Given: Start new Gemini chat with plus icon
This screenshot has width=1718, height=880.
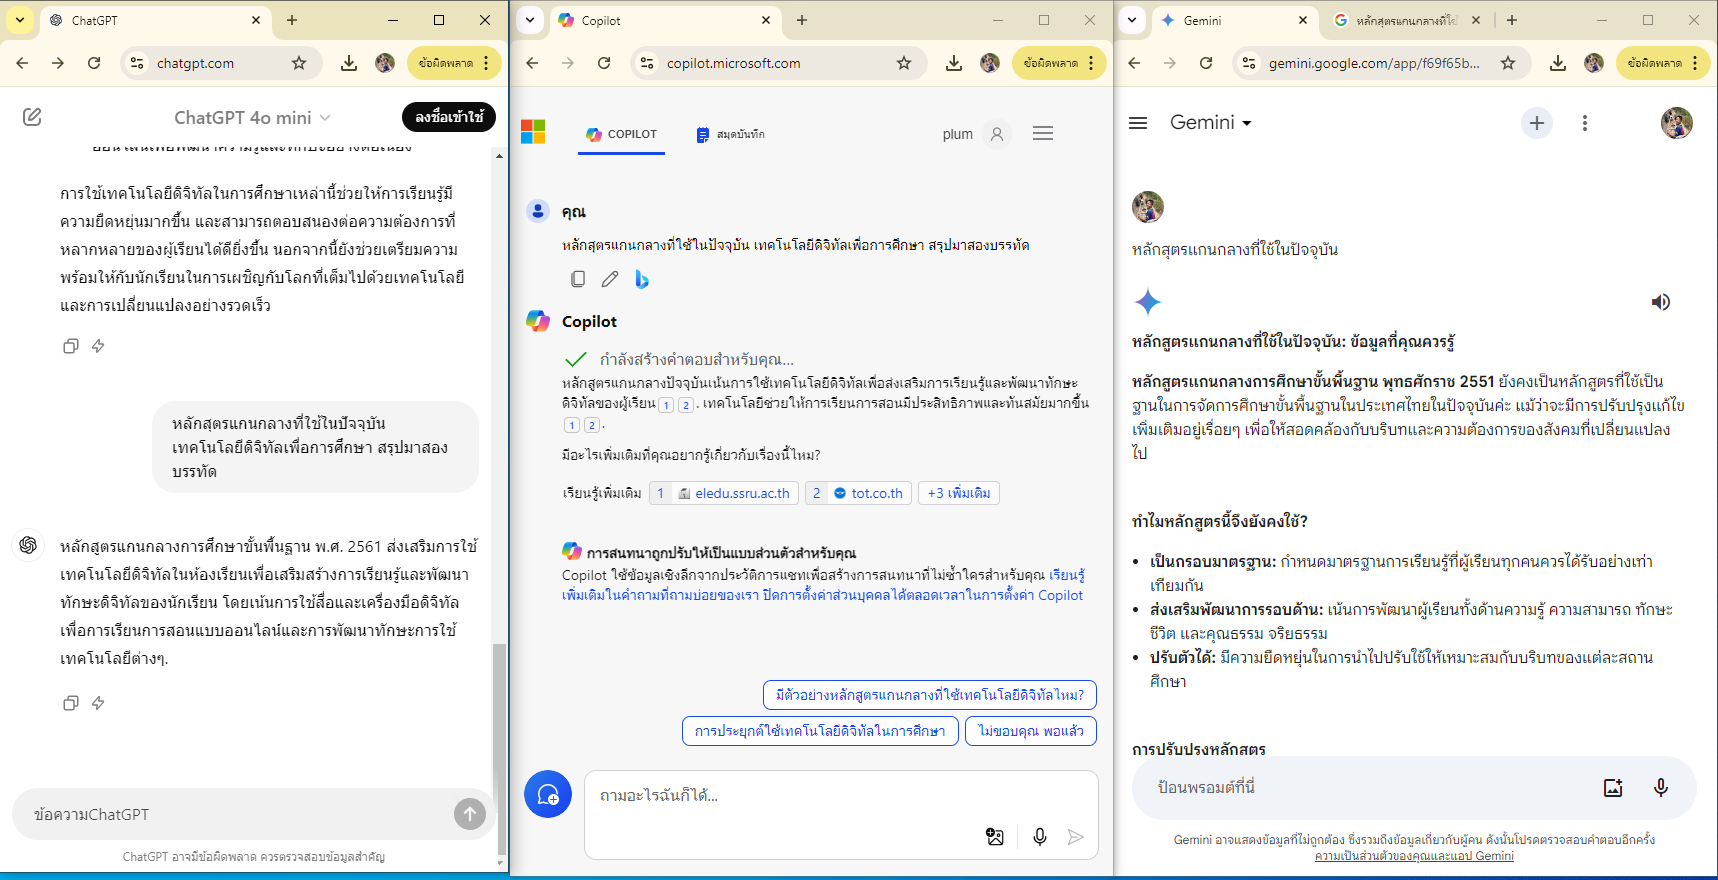Looking at the screenshot, I should tap(1536, 123).
